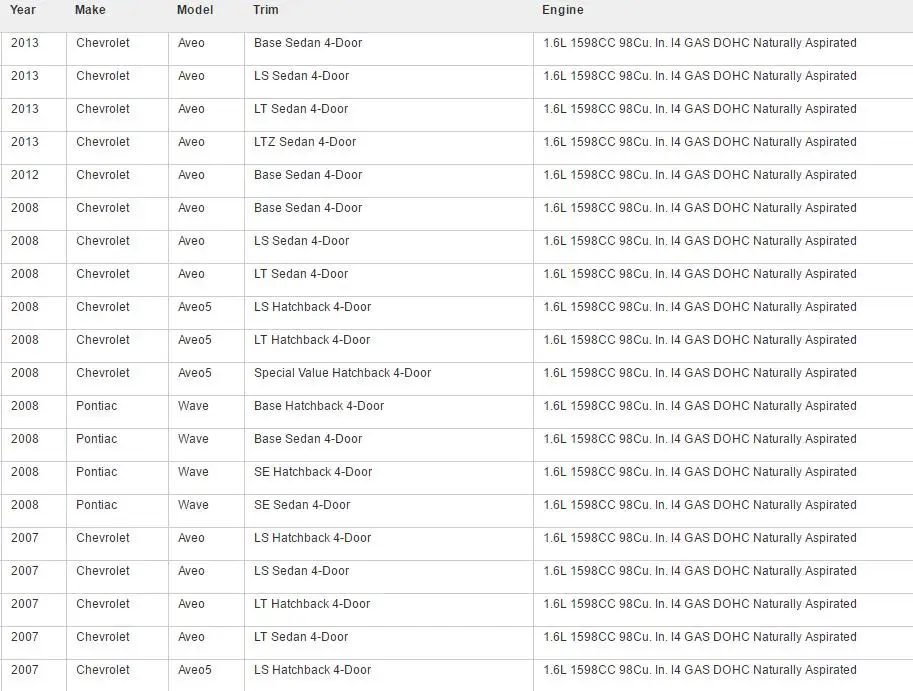This screenshot has height=691, width=913.
Task: Click the Engine column header
Action: [562, 10]
